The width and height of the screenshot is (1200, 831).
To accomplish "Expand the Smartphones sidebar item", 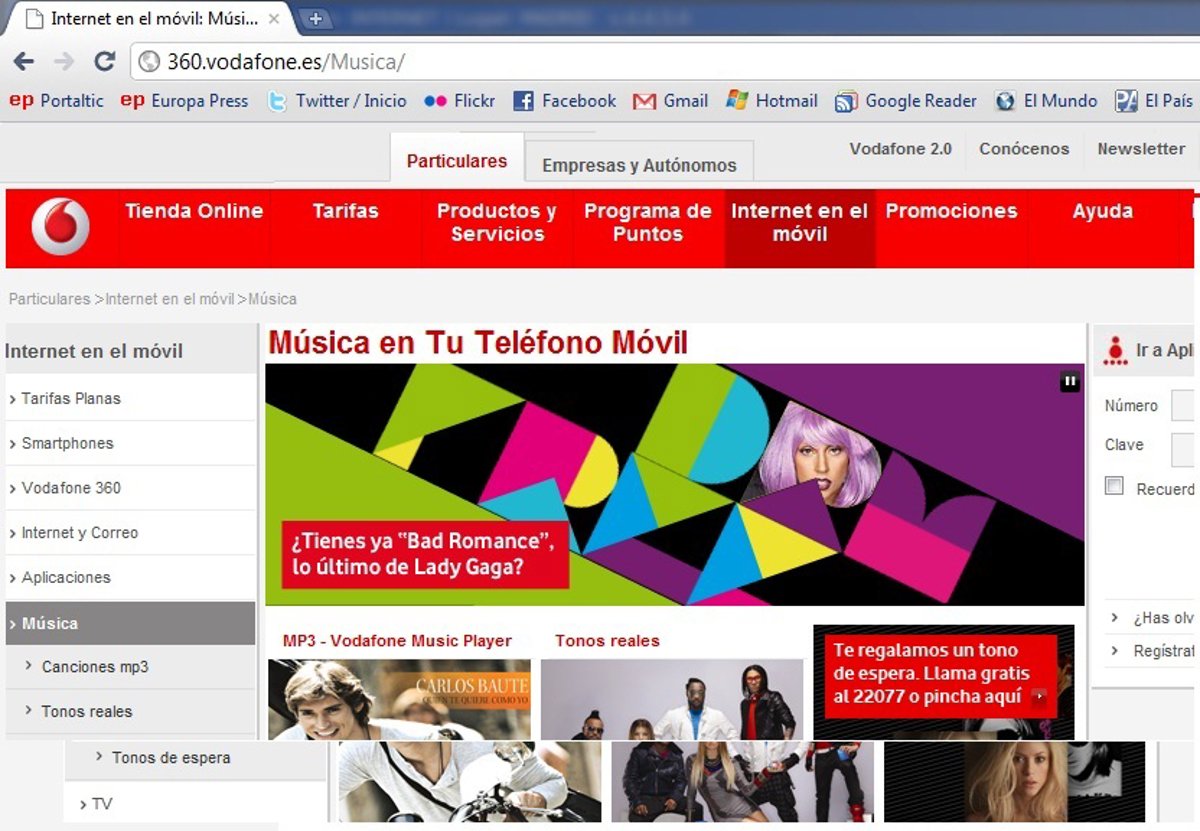I will point(67,443).
